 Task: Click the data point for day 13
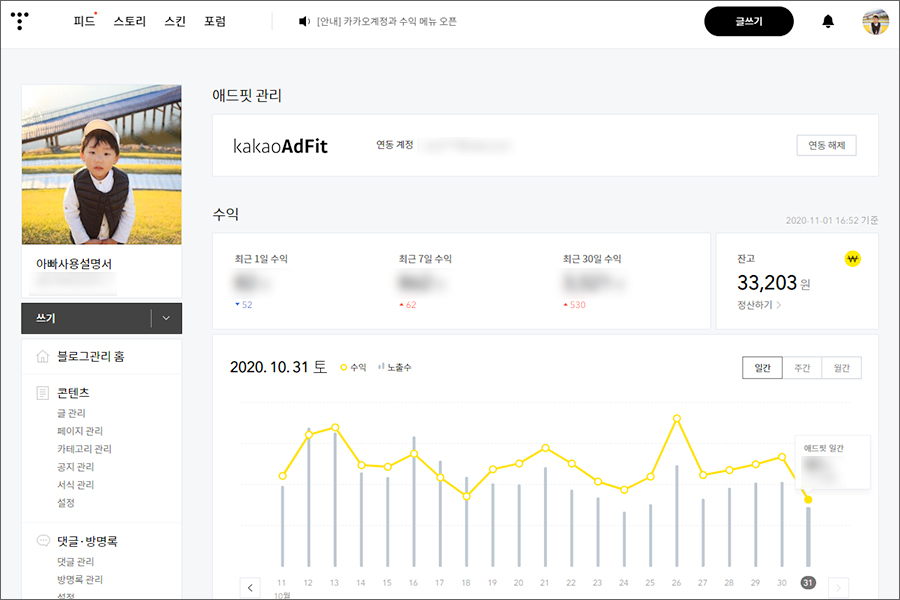coord(335,427)
